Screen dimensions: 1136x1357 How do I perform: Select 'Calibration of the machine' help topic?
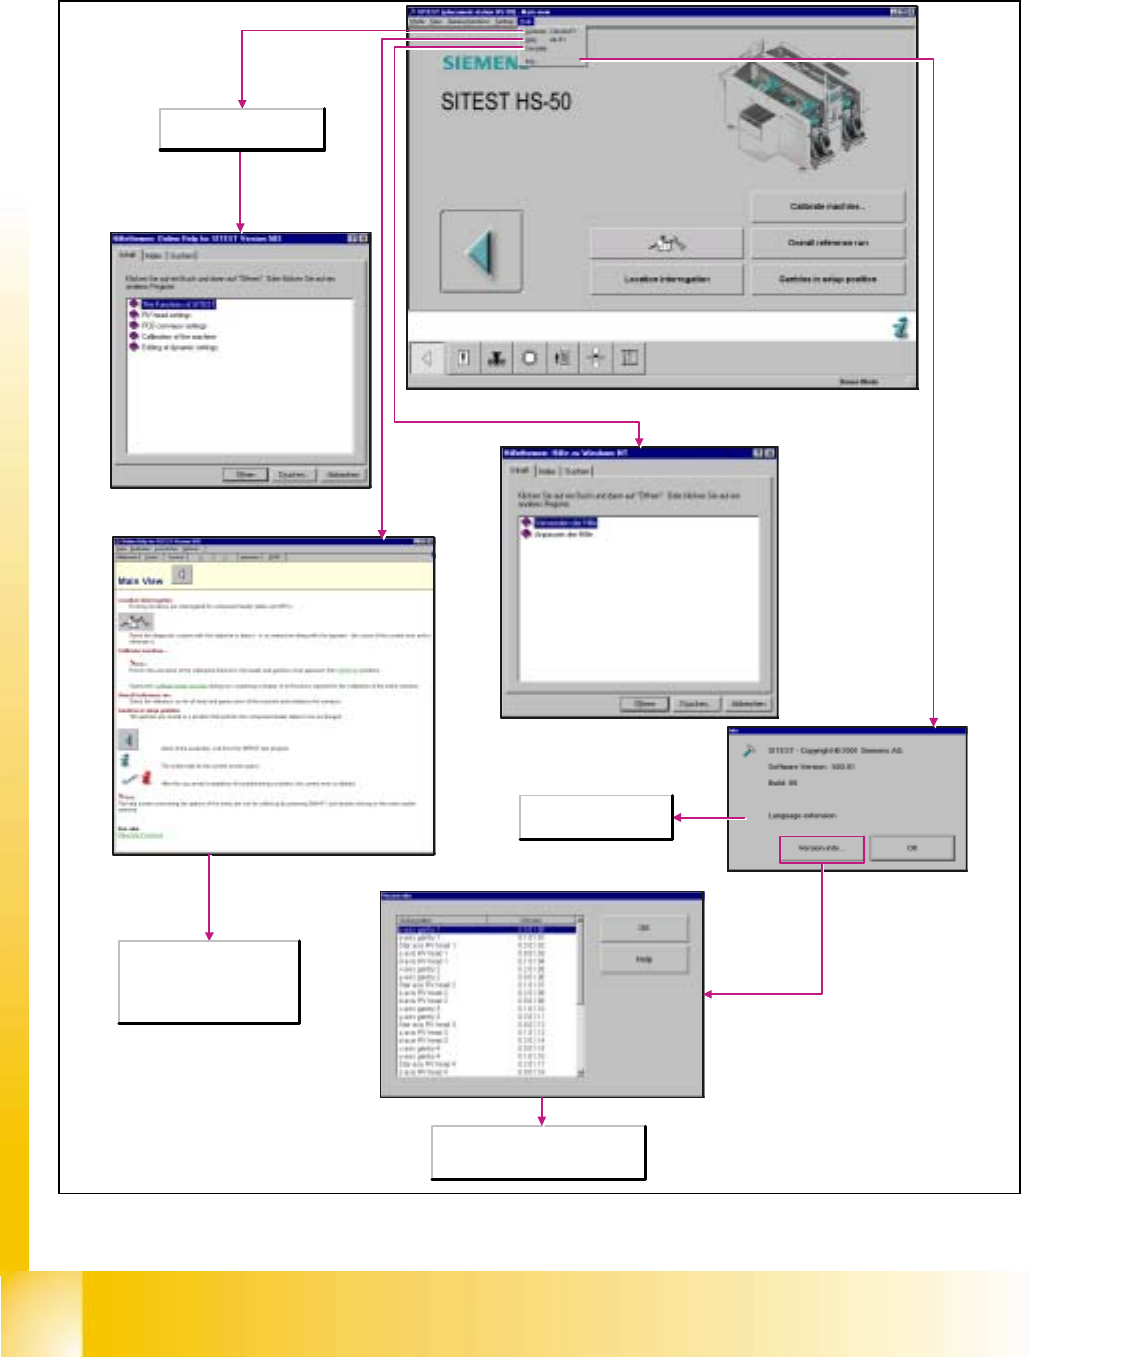[179, 337]
